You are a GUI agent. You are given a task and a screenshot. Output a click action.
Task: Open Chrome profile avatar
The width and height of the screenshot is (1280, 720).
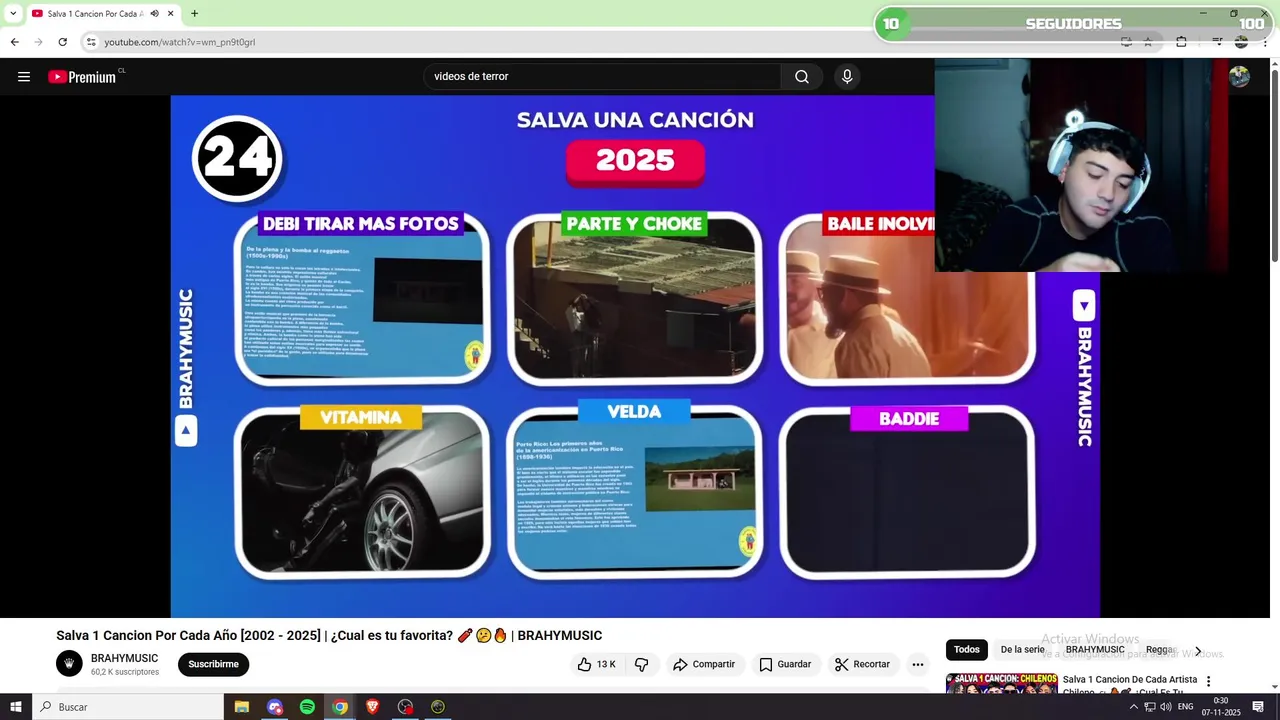(x=1241, y=42)
